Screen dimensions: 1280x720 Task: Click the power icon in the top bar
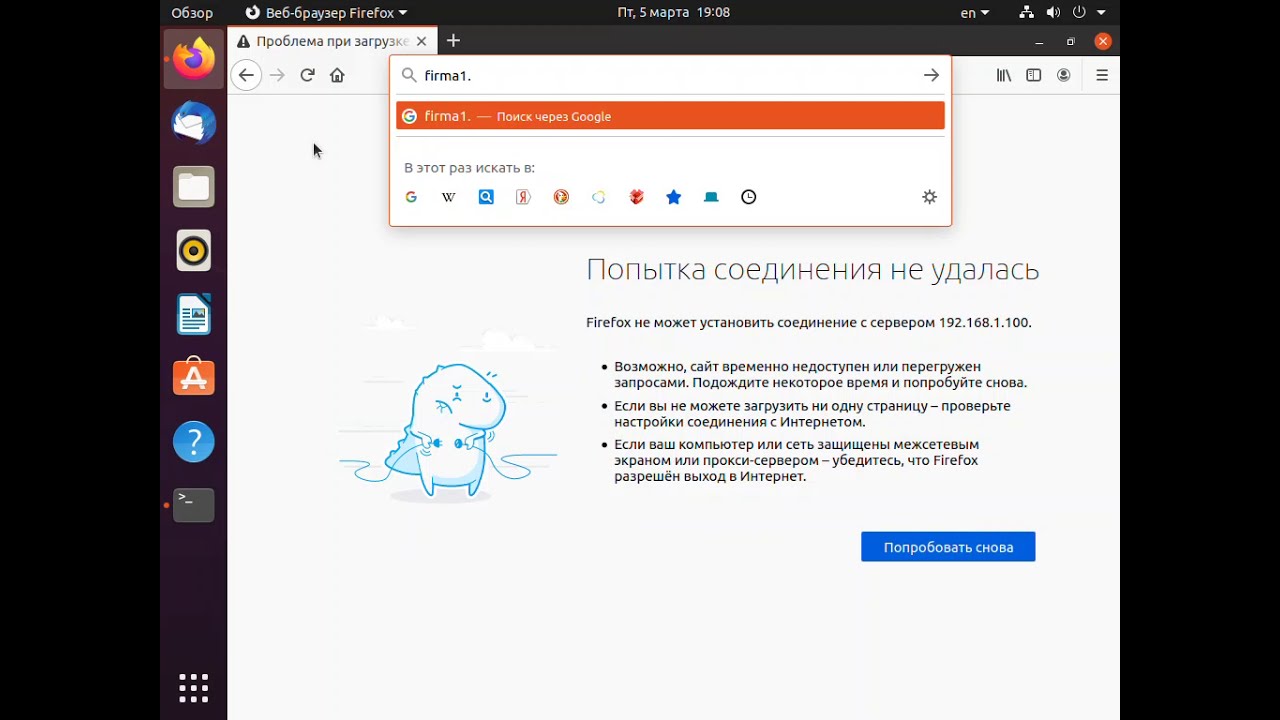[1079, 13]
